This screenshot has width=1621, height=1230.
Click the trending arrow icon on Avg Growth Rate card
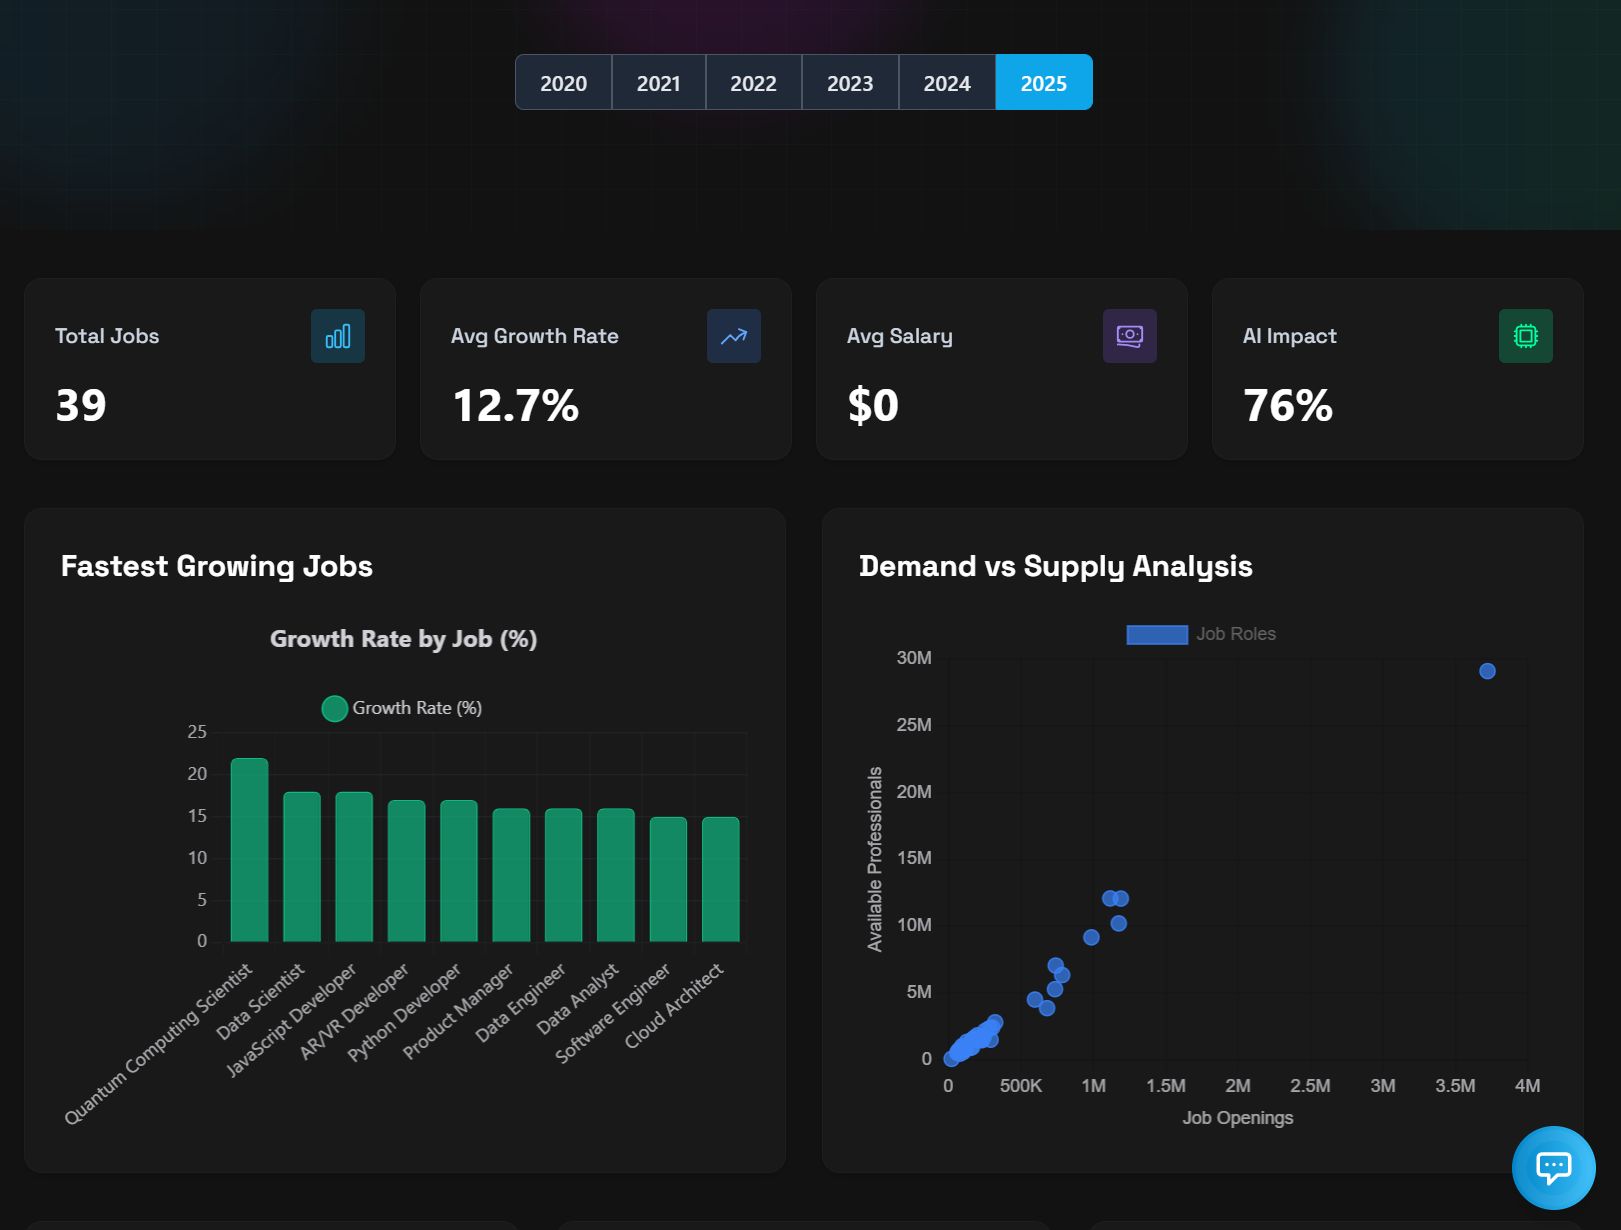point(734,336)
